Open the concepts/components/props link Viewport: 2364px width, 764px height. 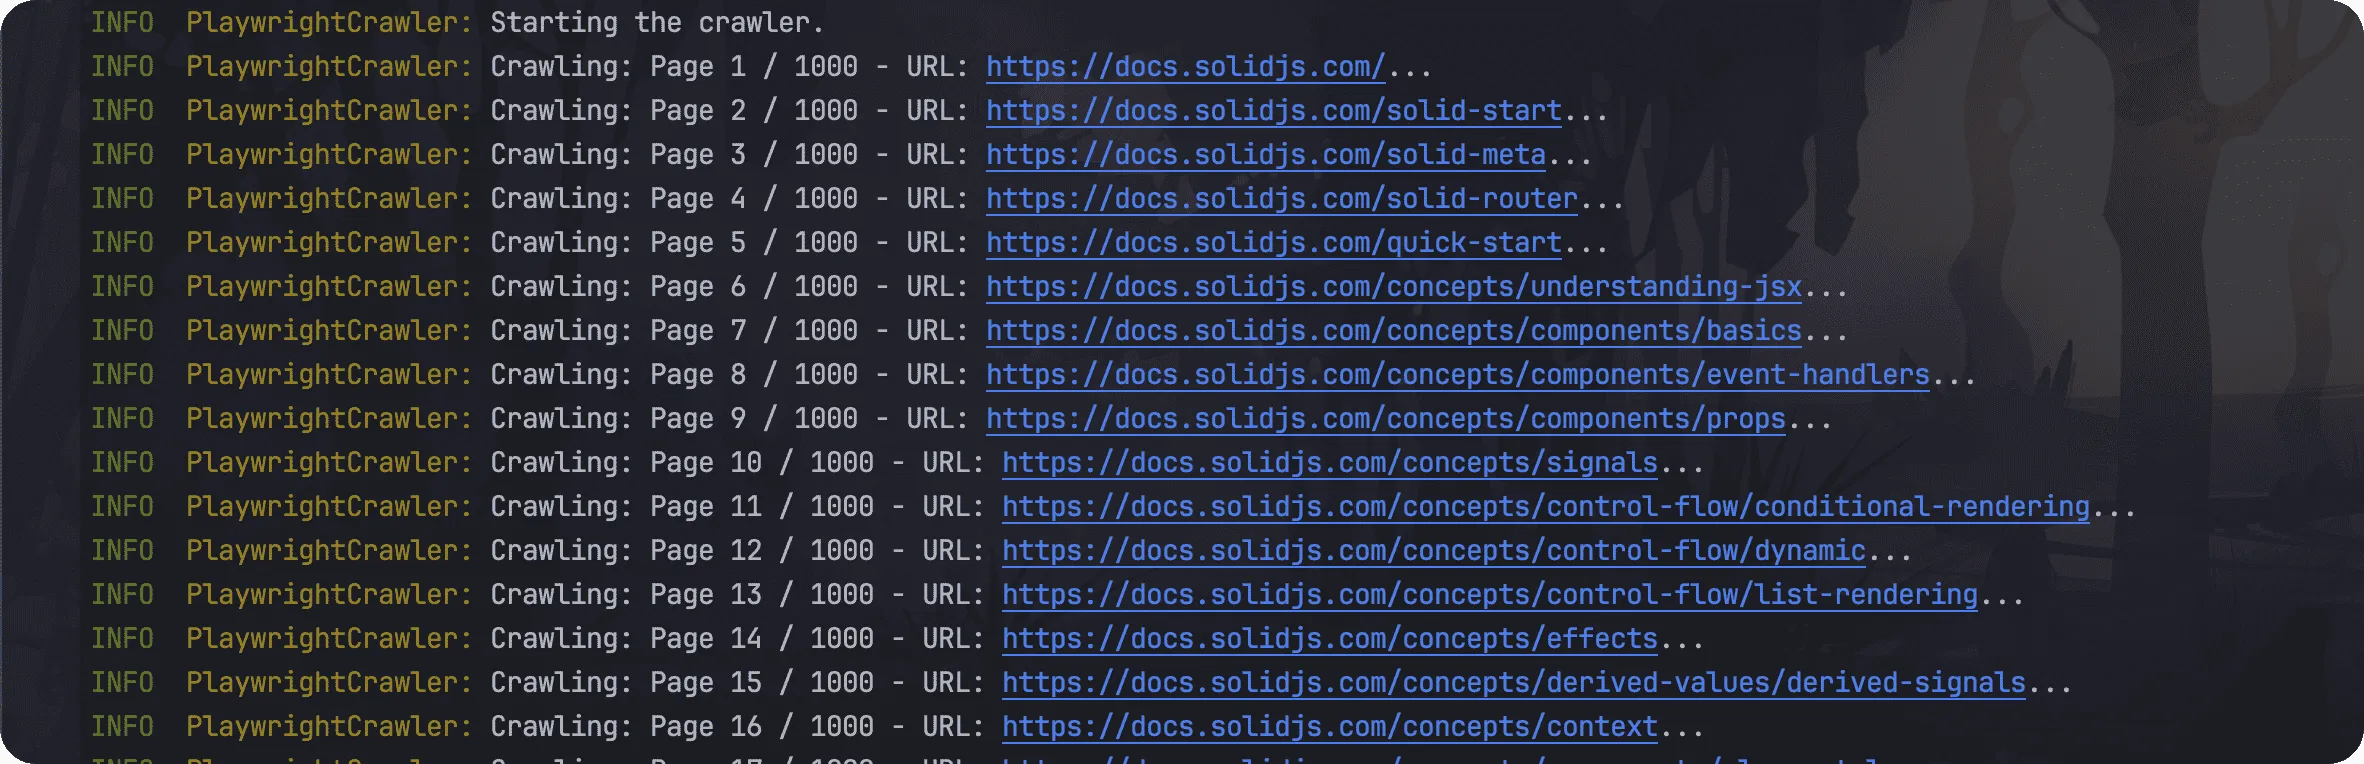[x=1386, y=419]
